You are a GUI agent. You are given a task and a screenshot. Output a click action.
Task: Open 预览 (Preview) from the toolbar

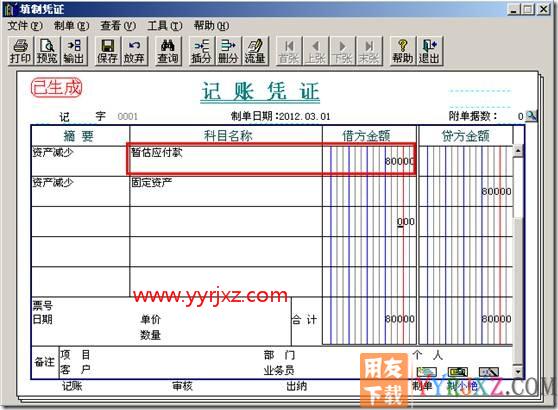point(47,51)
